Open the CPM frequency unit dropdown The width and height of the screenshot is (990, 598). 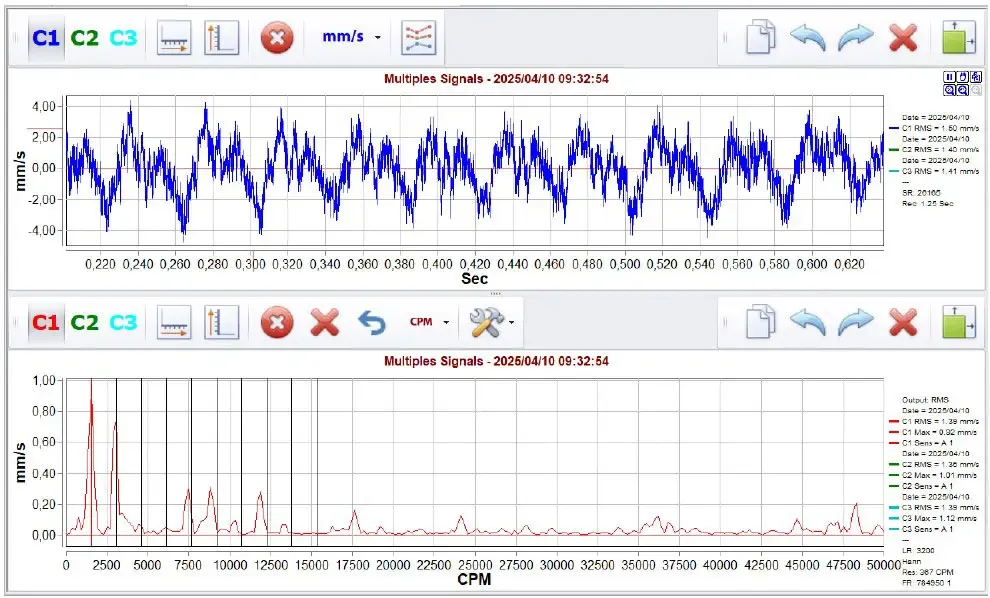(x=429, y=322)
